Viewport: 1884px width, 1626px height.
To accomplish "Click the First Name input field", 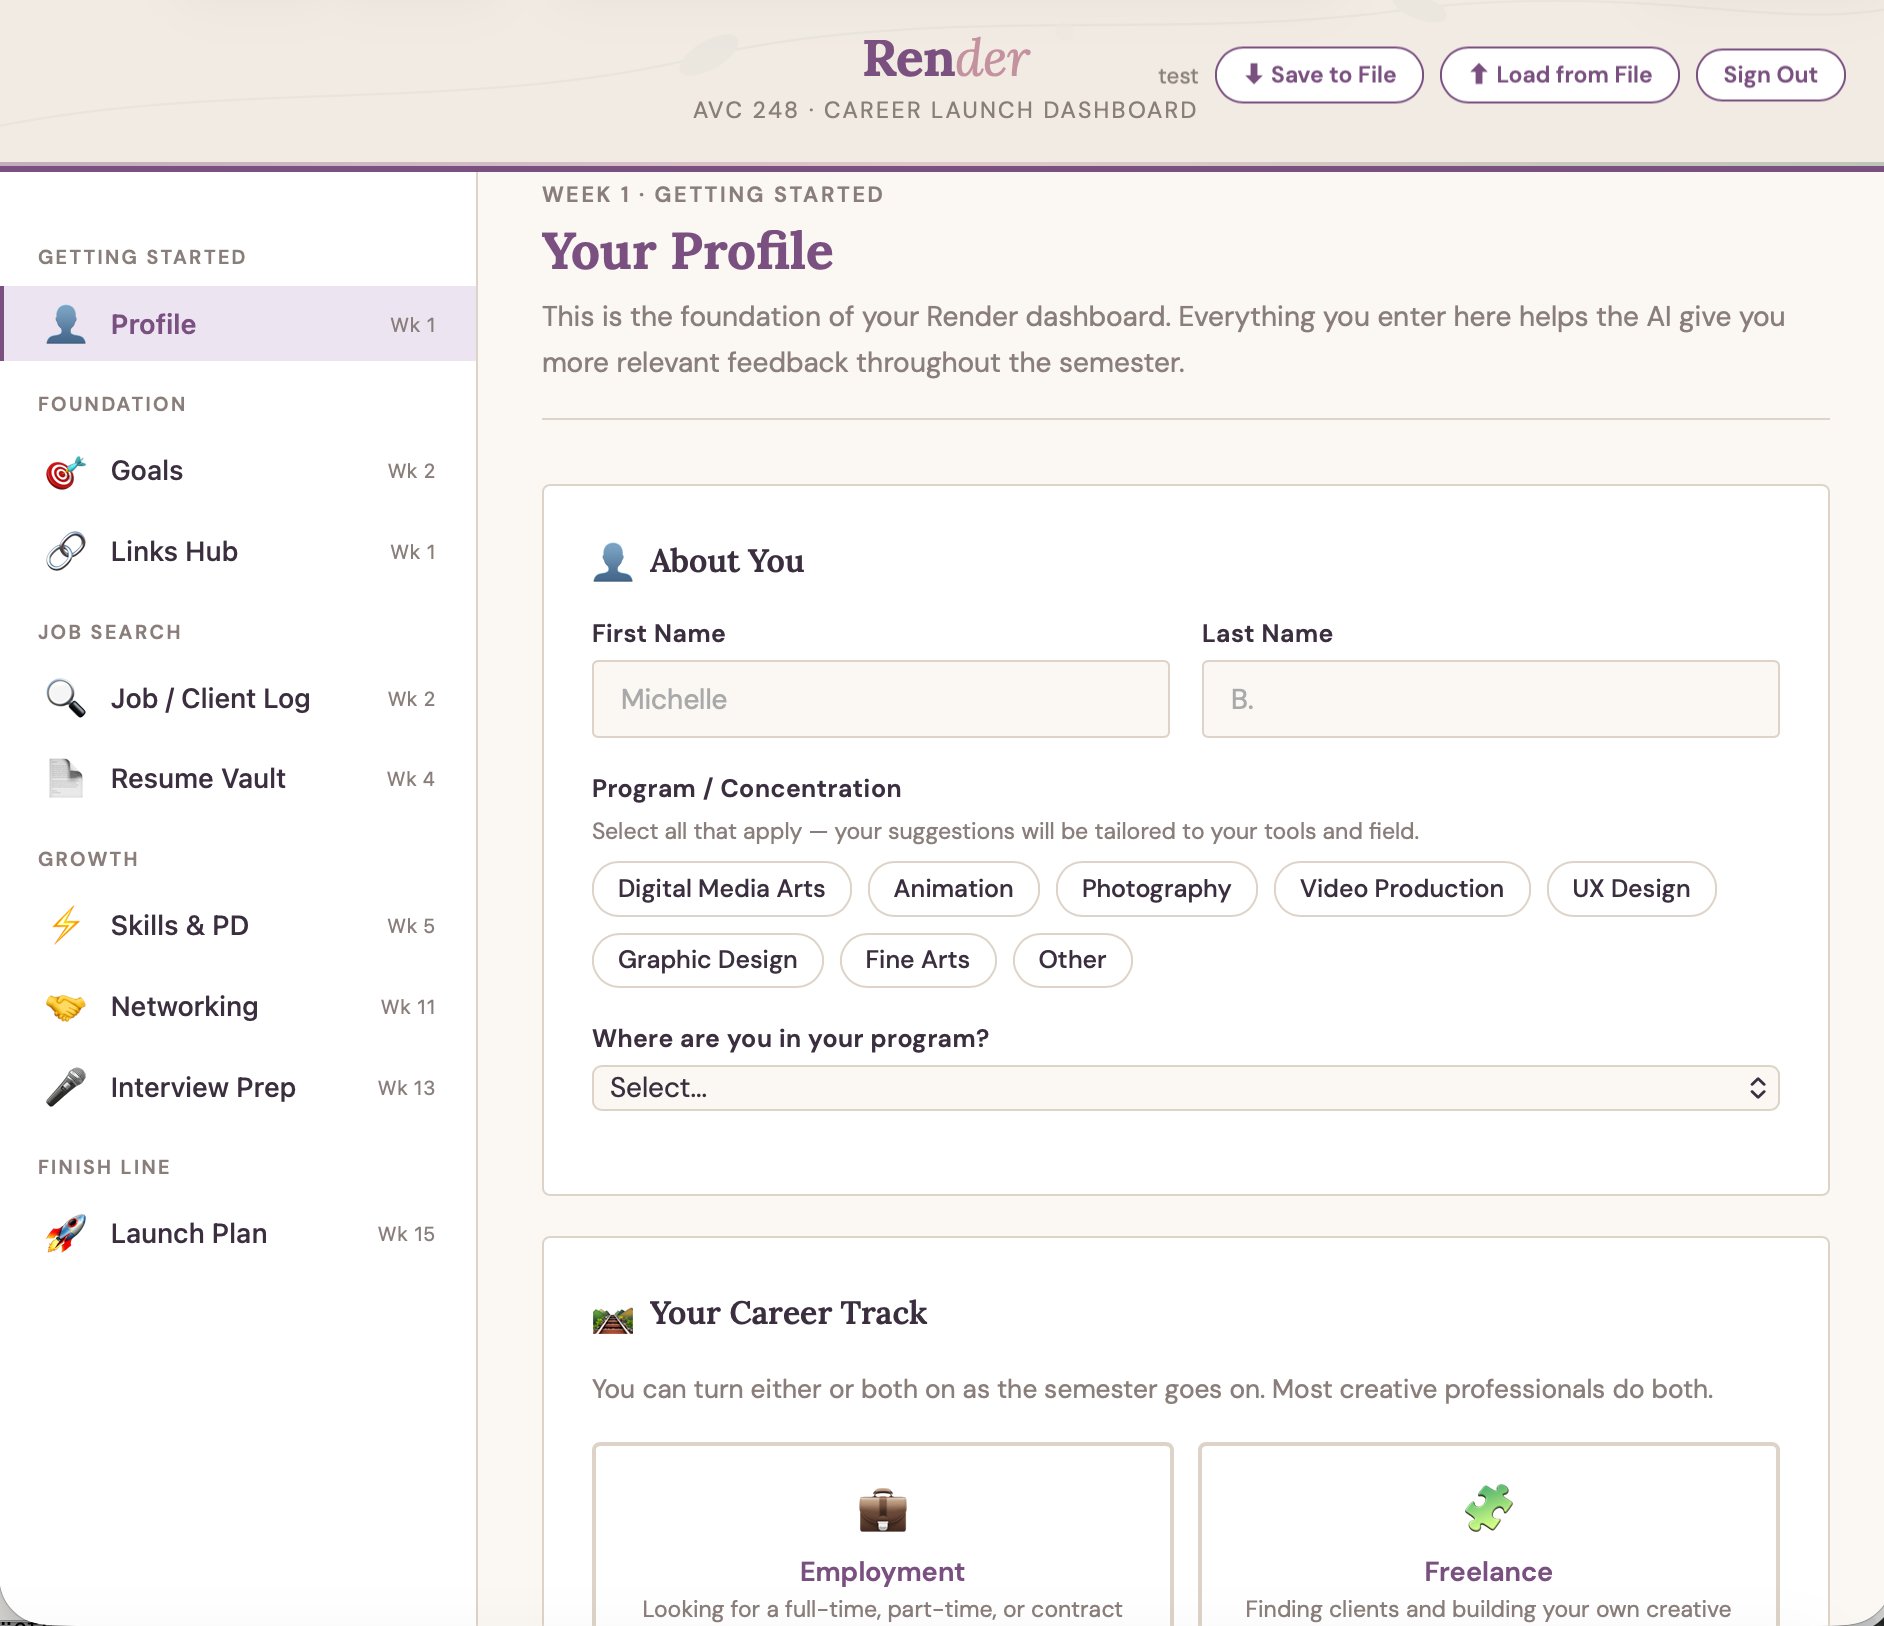I will [881, 699].
